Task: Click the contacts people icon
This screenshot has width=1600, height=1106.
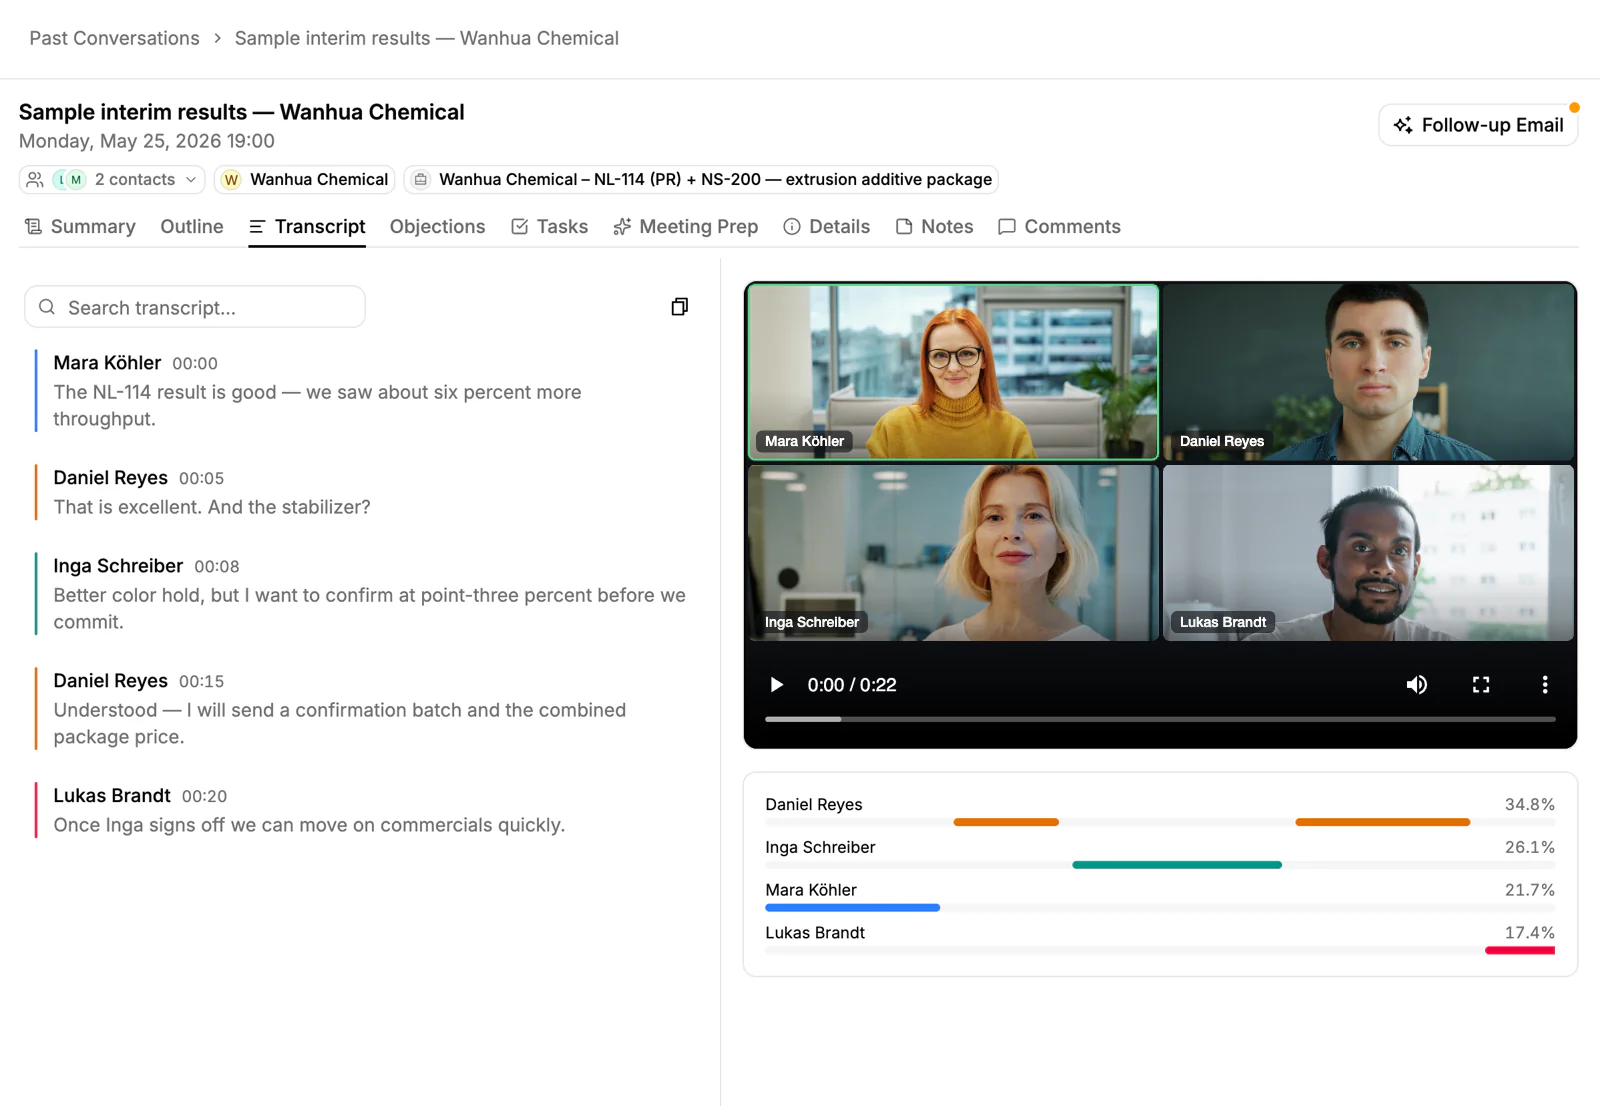Action: tap(35, 180)
